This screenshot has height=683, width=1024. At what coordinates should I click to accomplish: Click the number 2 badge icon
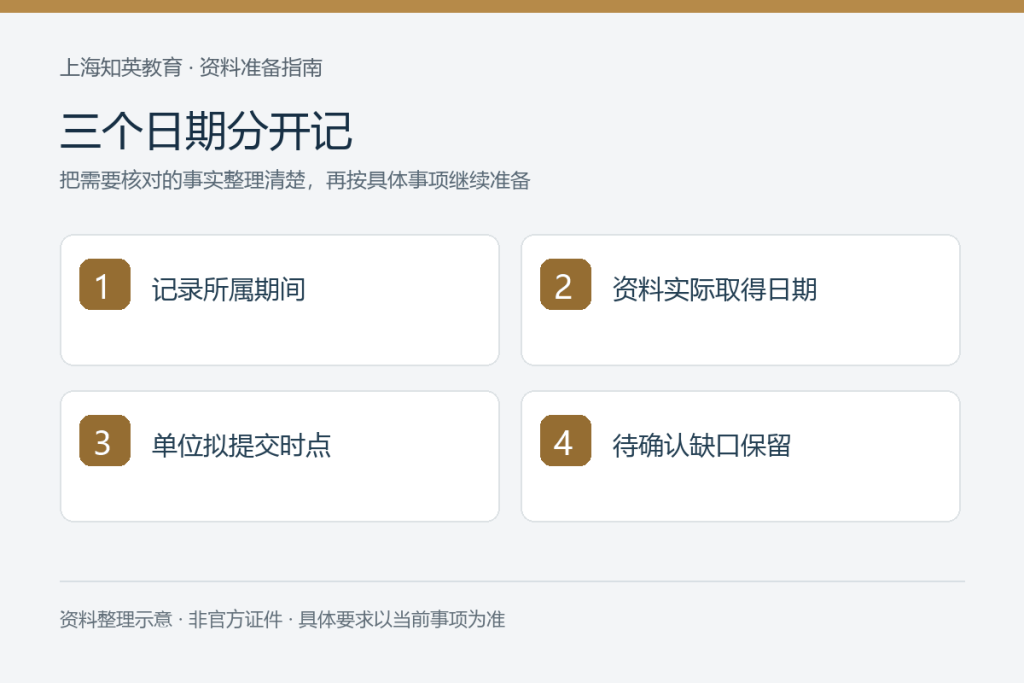[566, 284]
